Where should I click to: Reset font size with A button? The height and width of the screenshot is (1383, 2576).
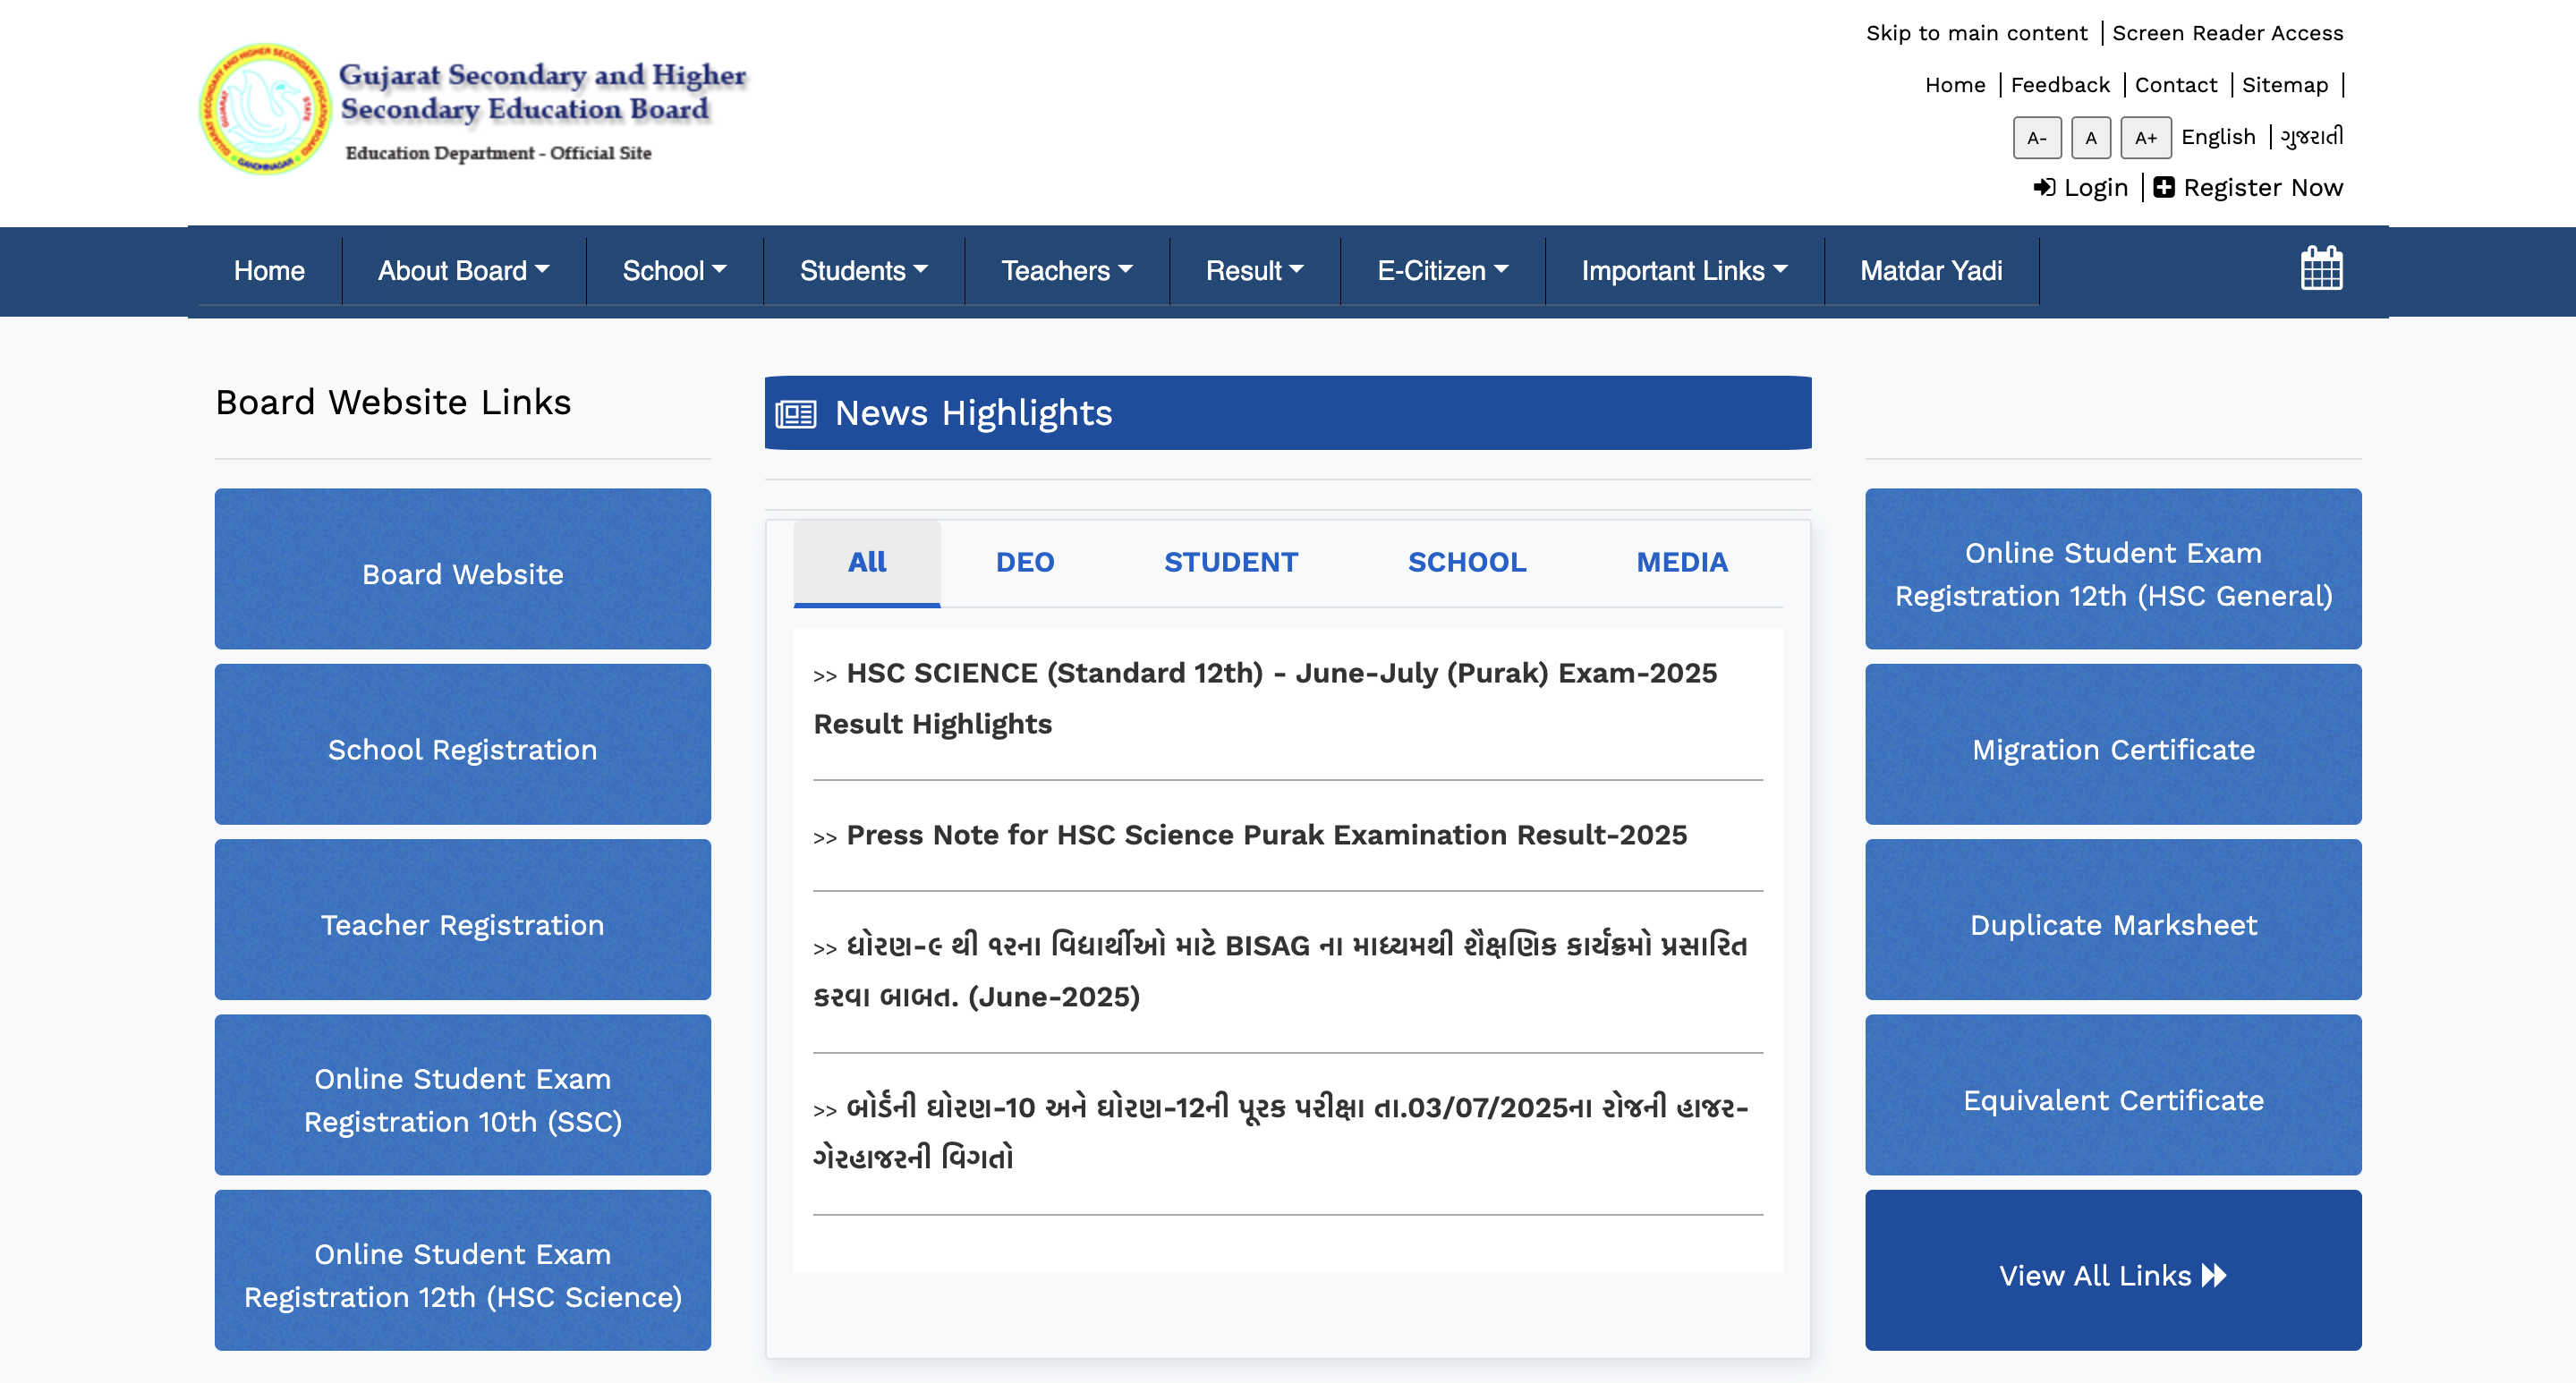[x=2091, y=138]
